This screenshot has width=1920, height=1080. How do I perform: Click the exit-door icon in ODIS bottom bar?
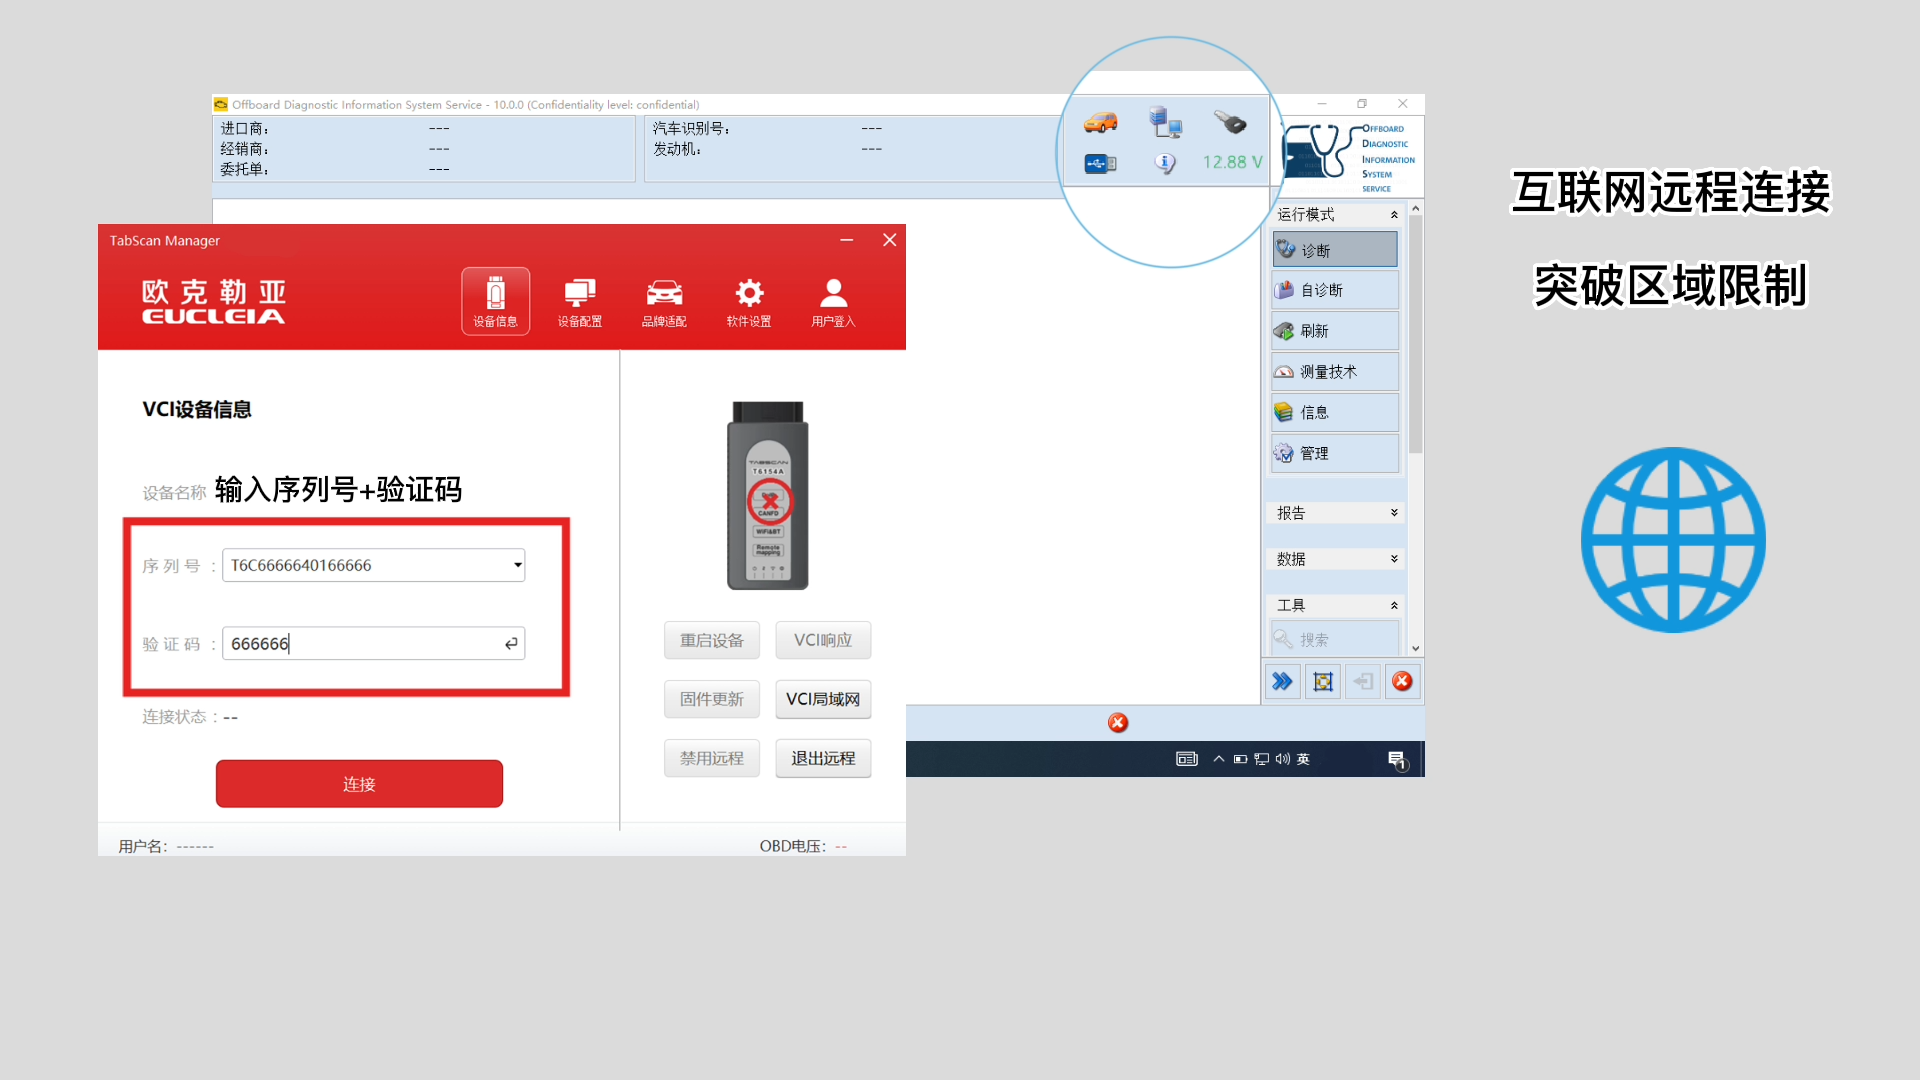pos(1363,682)
